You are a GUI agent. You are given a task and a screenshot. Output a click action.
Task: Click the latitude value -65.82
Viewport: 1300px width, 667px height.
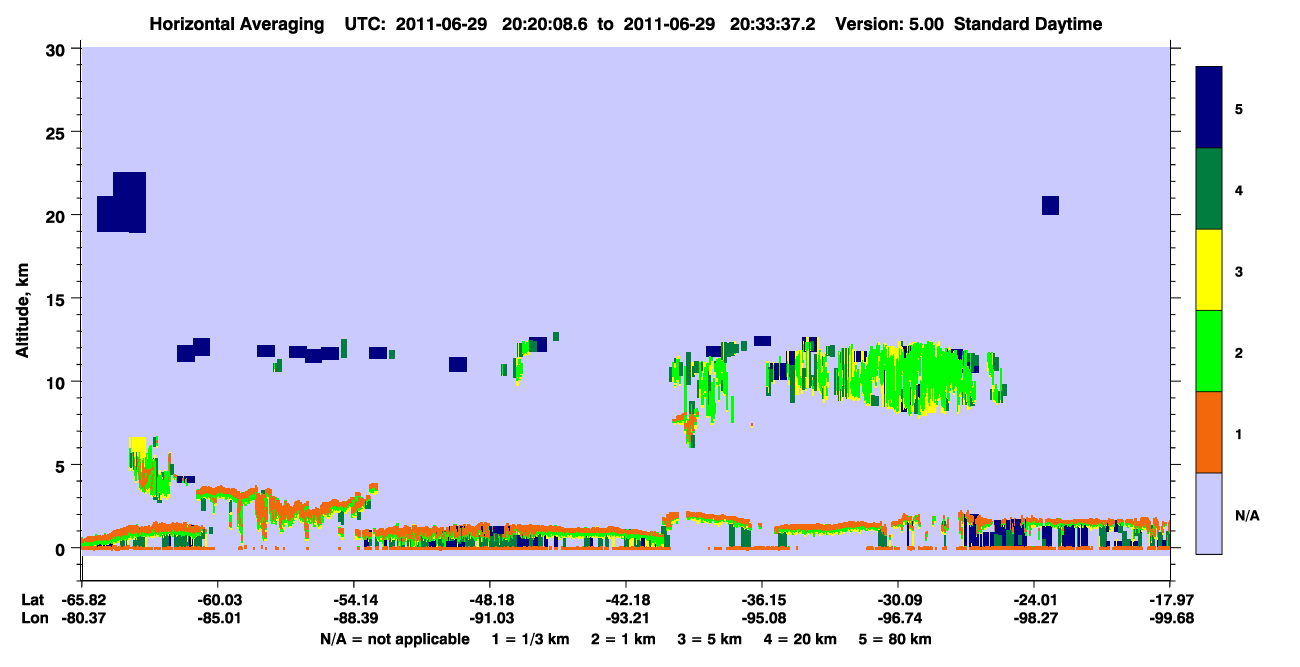82,600
